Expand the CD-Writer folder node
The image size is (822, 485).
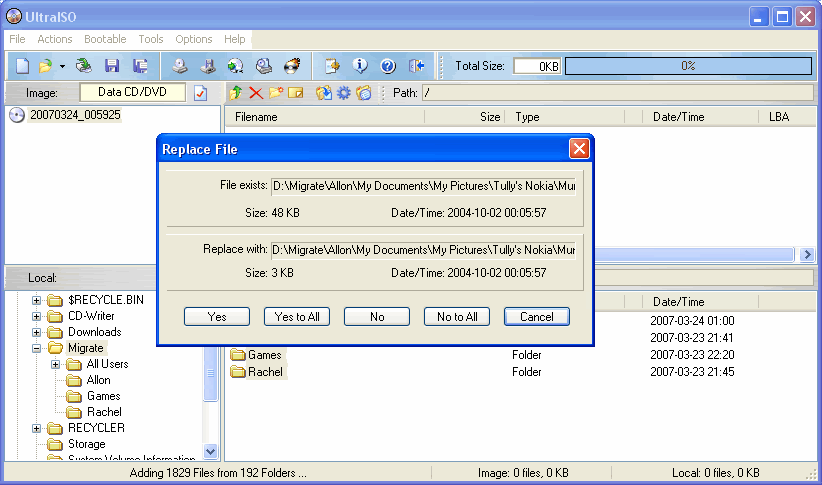coord(37,316)
